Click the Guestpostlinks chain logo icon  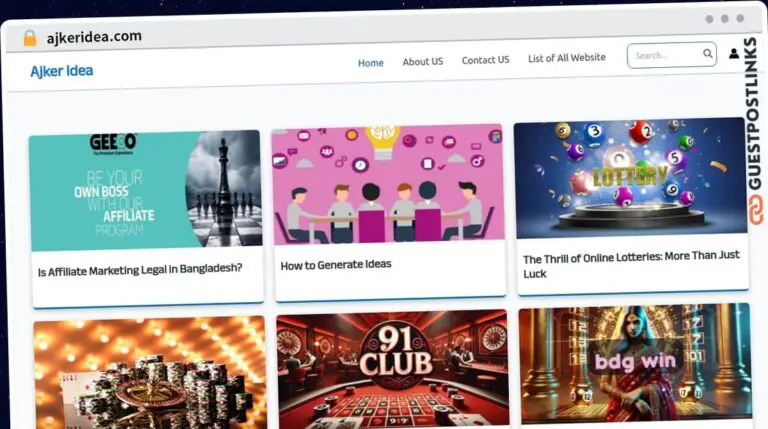coord(756,210)
